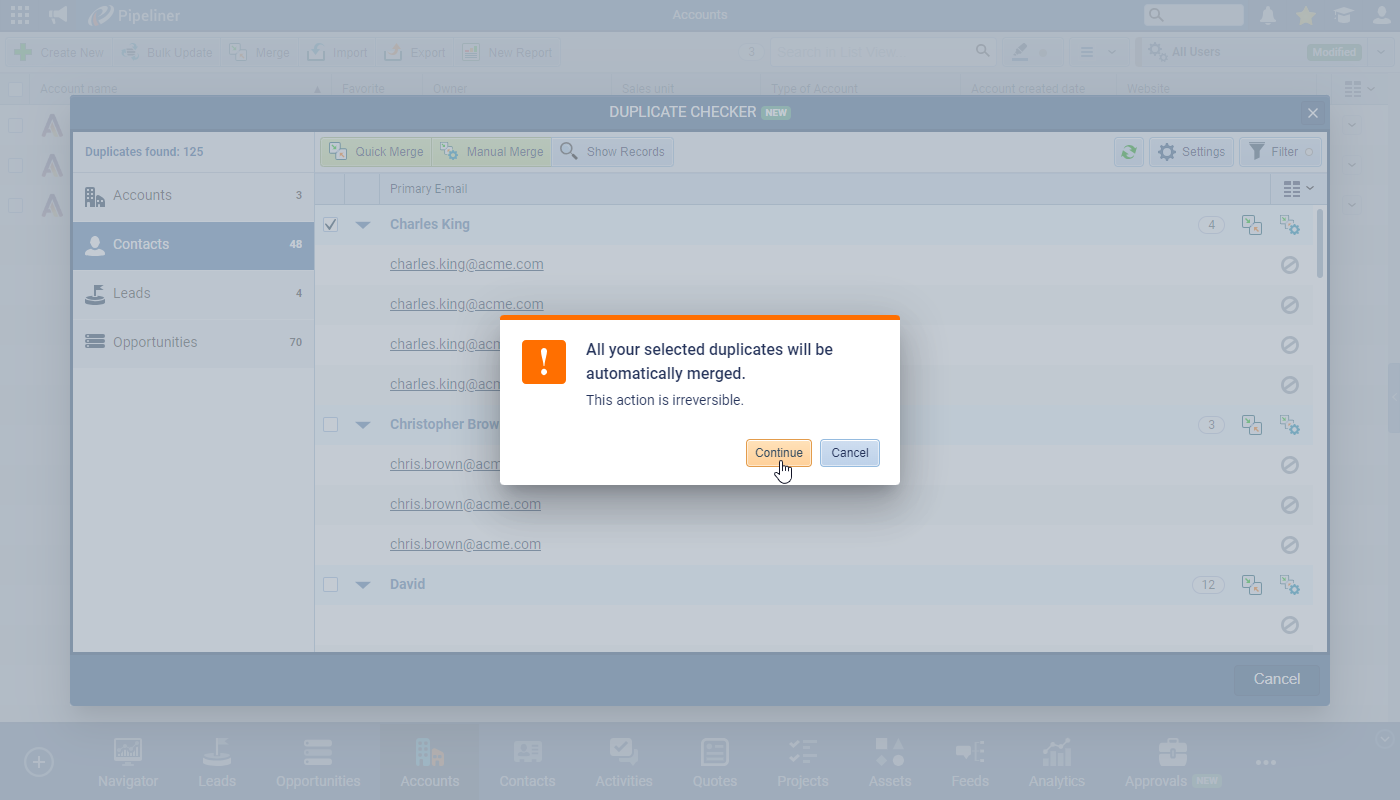Open the chris.brown@acme.com link in third row
The height and width of the screenshot is (800, 1400).
point(465,544)
